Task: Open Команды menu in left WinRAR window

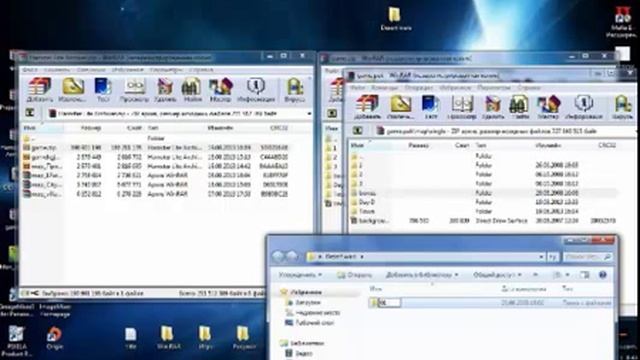Action: click(x=57, y=70)
